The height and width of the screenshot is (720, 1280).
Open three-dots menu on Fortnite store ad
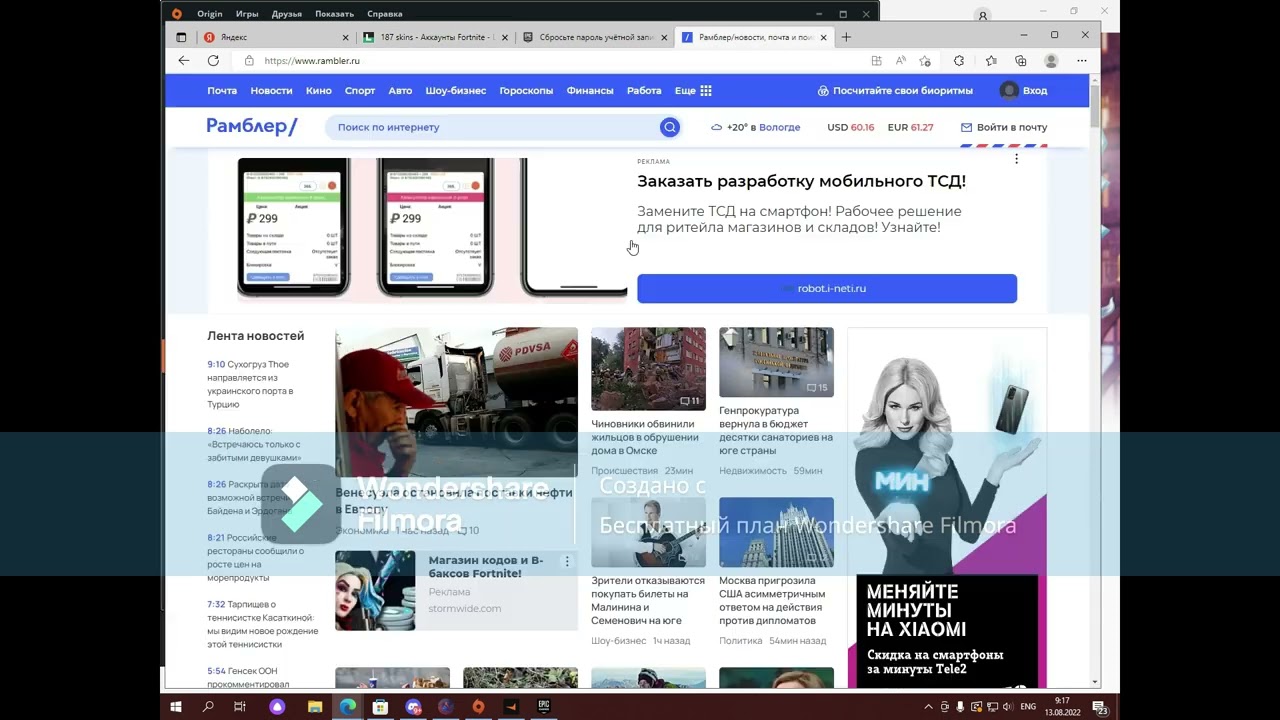567,562
